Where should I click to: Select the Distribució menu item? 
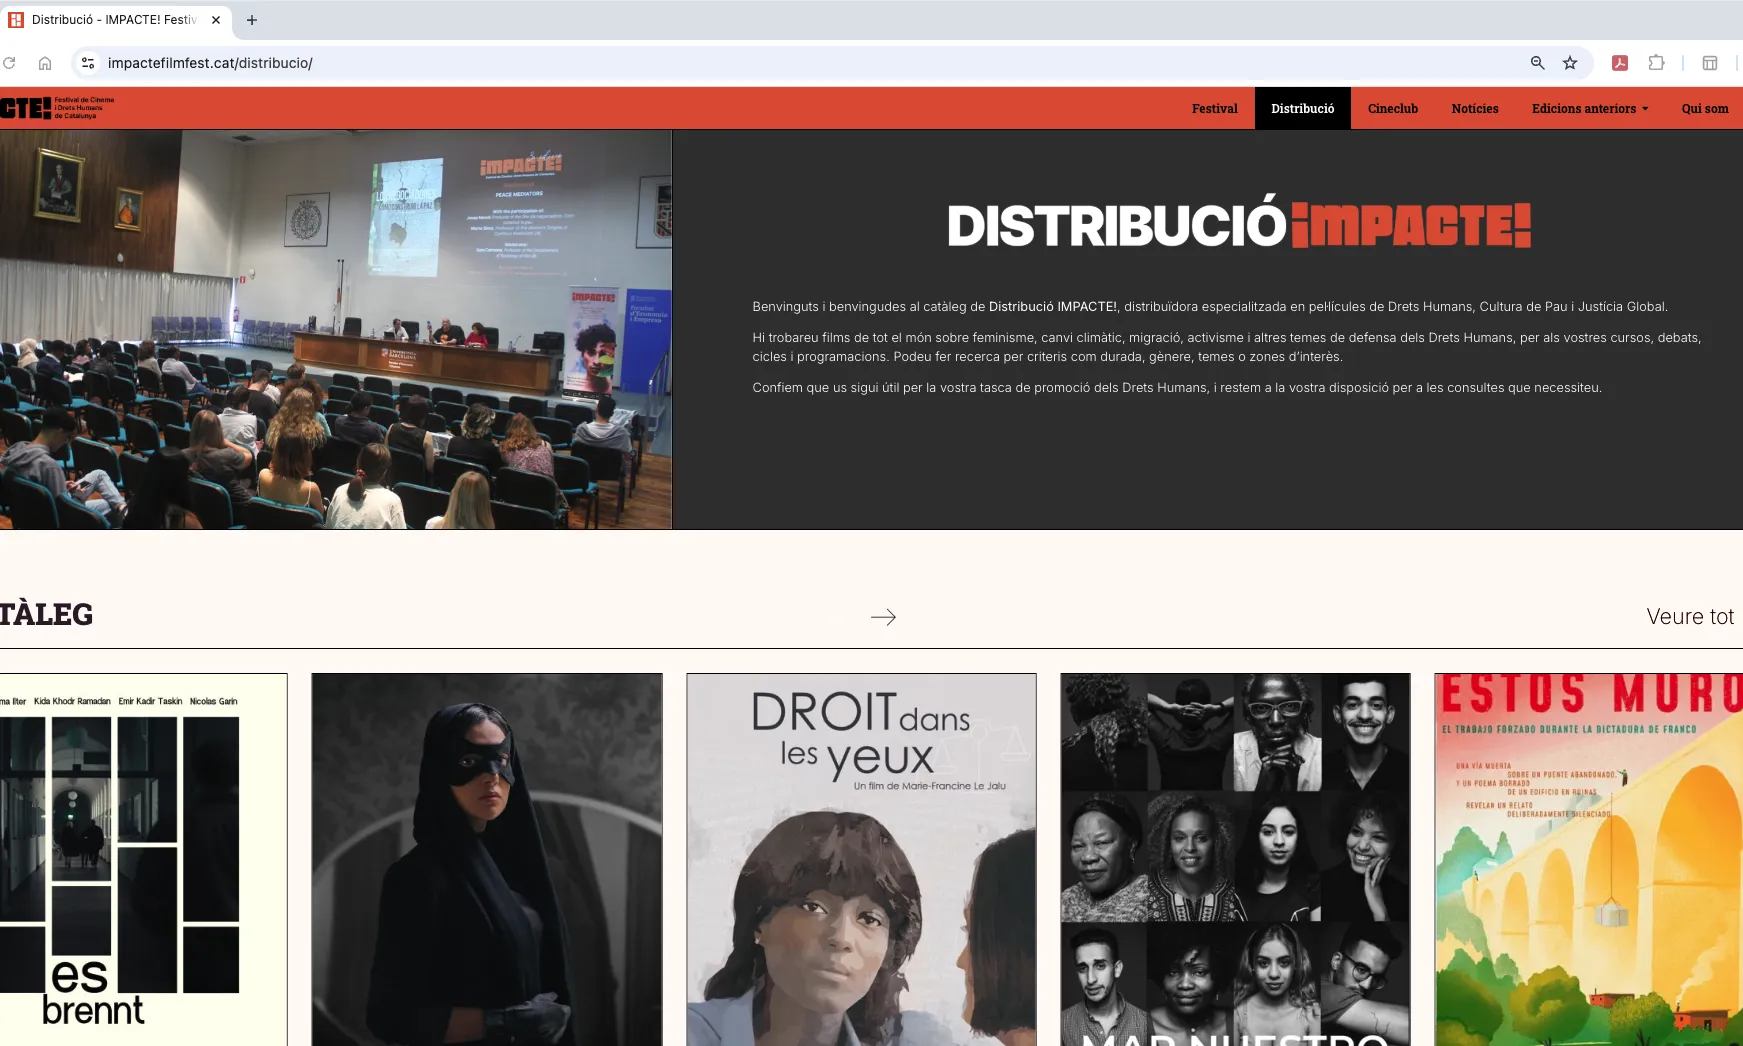pos(1302,108)
